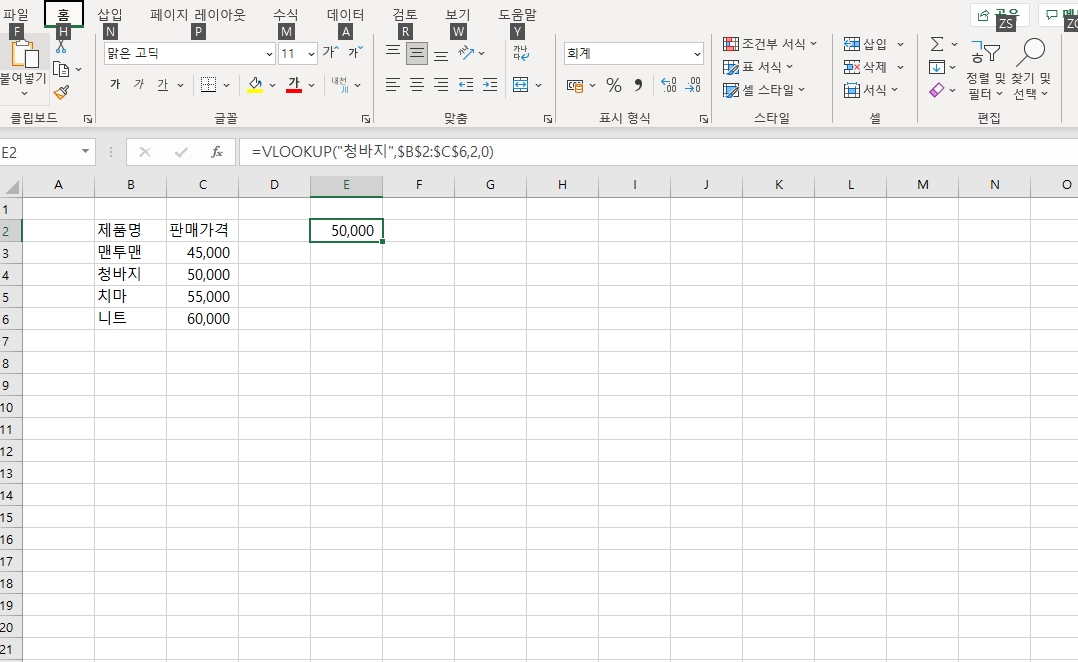This screenshot has width=1078, height=662.
Task: Open 셀 스타일 menu
Action: 764,90
